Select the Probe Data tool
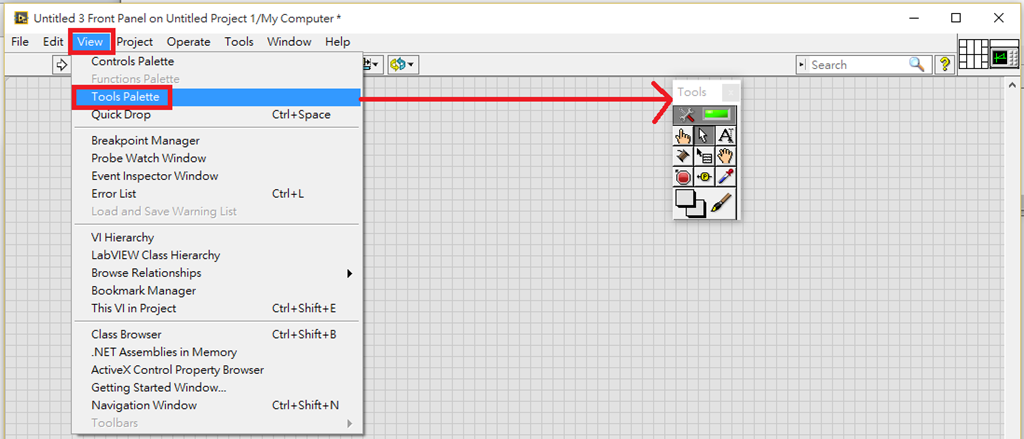This screenshot has height=439, width=1024. point(704,176)
